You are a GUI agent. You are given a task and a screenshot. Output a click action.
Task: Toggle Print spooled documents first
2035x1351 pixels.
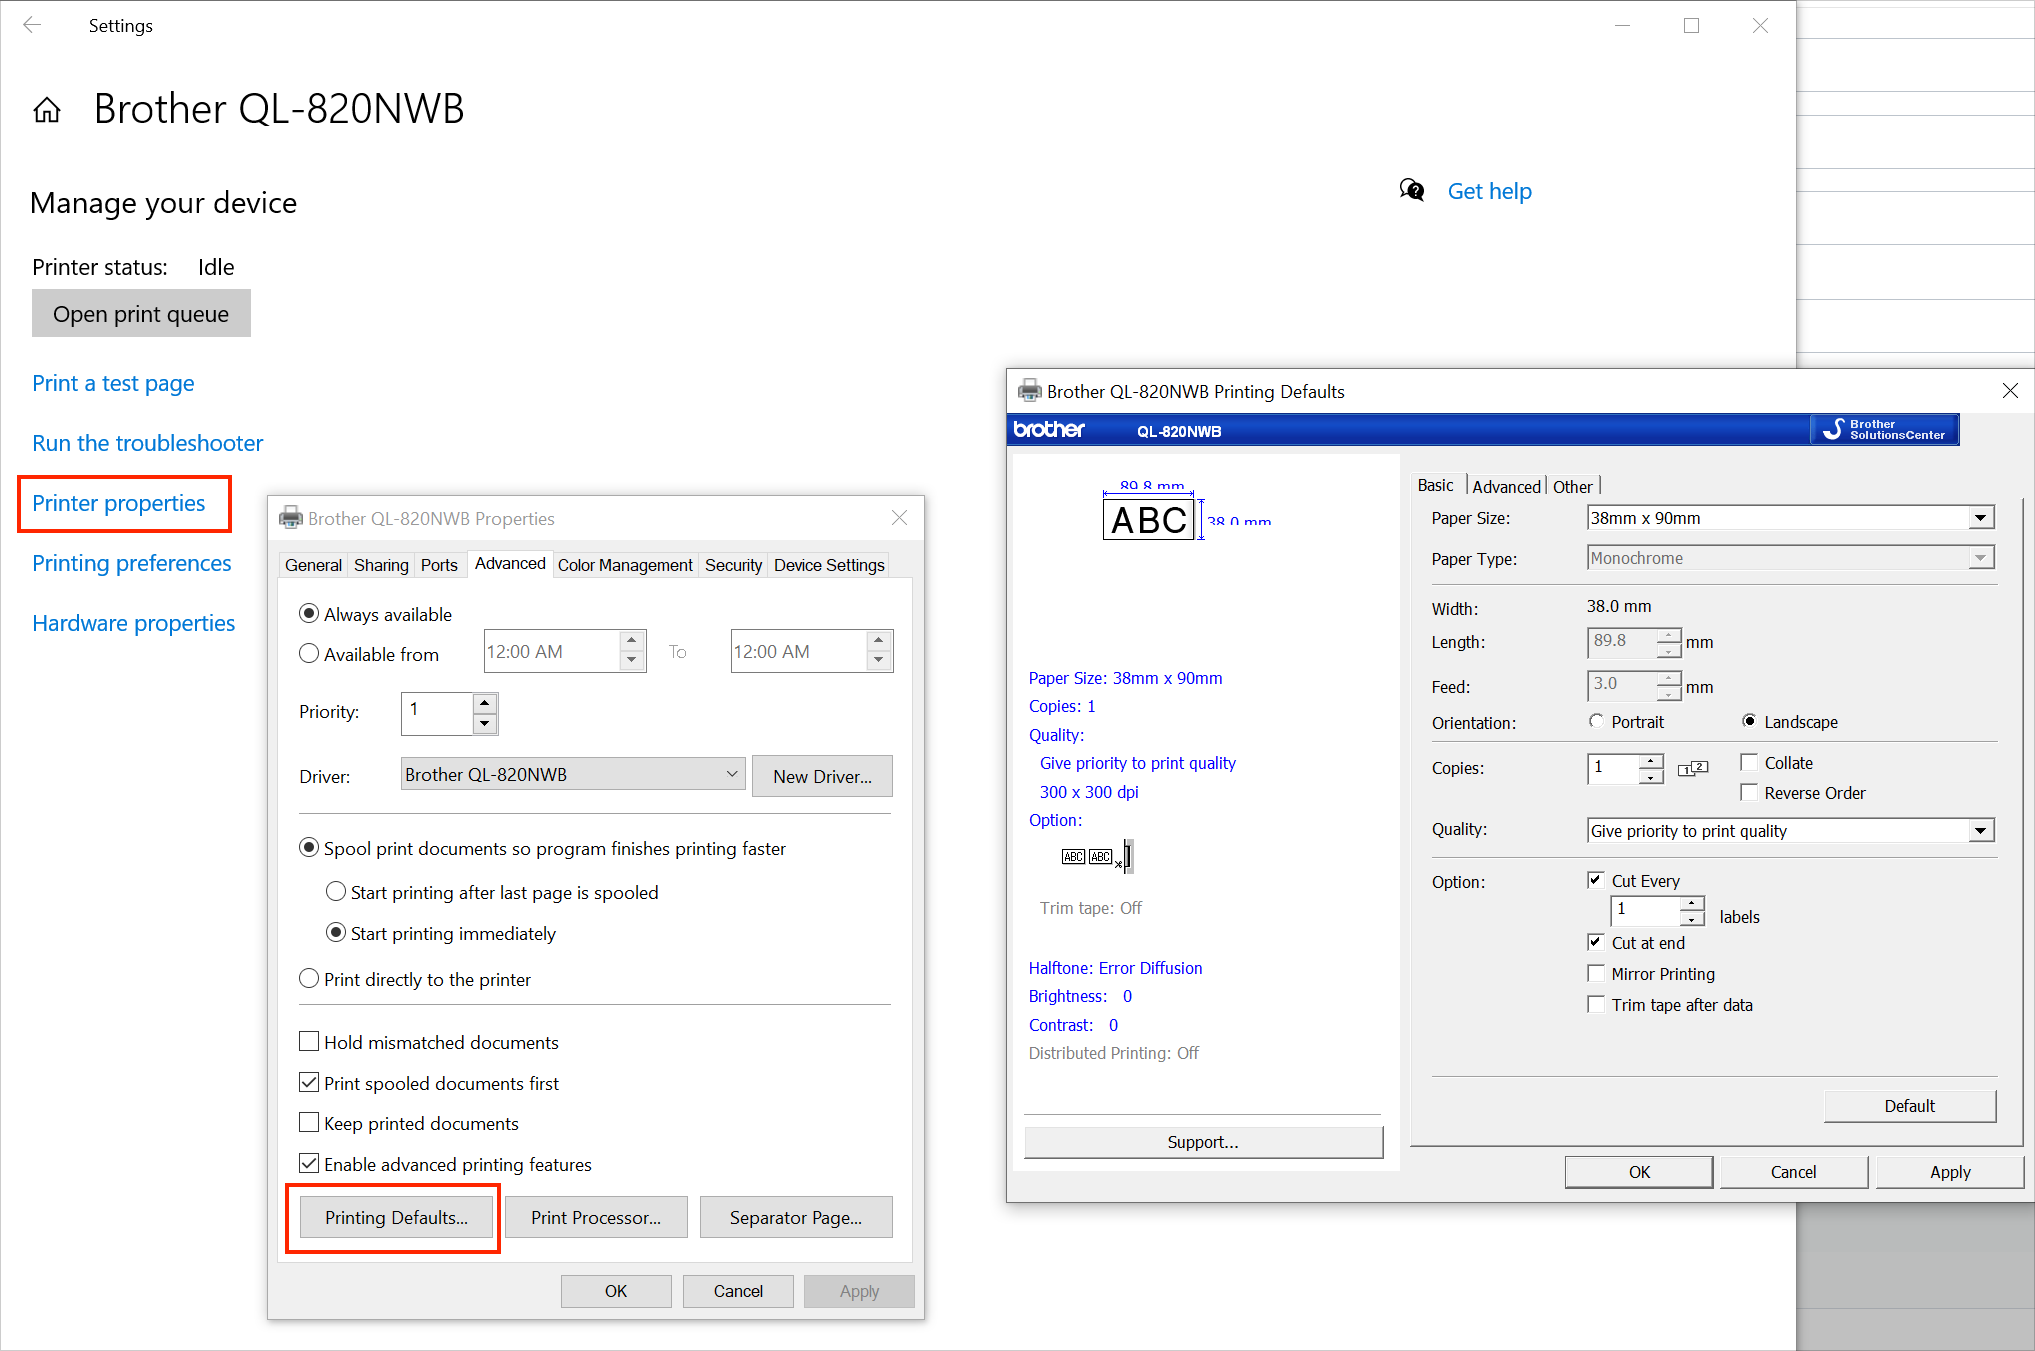(310, 1083)
